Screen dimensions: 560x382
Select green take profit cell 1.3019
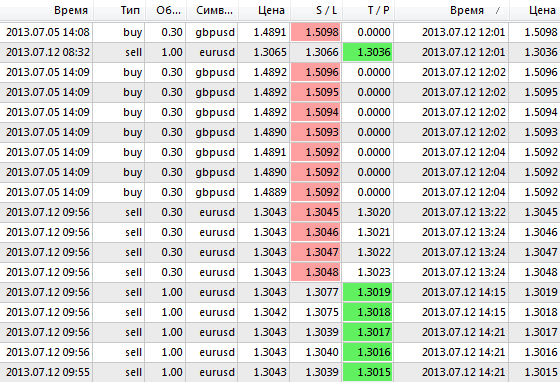click(x=368, y=292)
